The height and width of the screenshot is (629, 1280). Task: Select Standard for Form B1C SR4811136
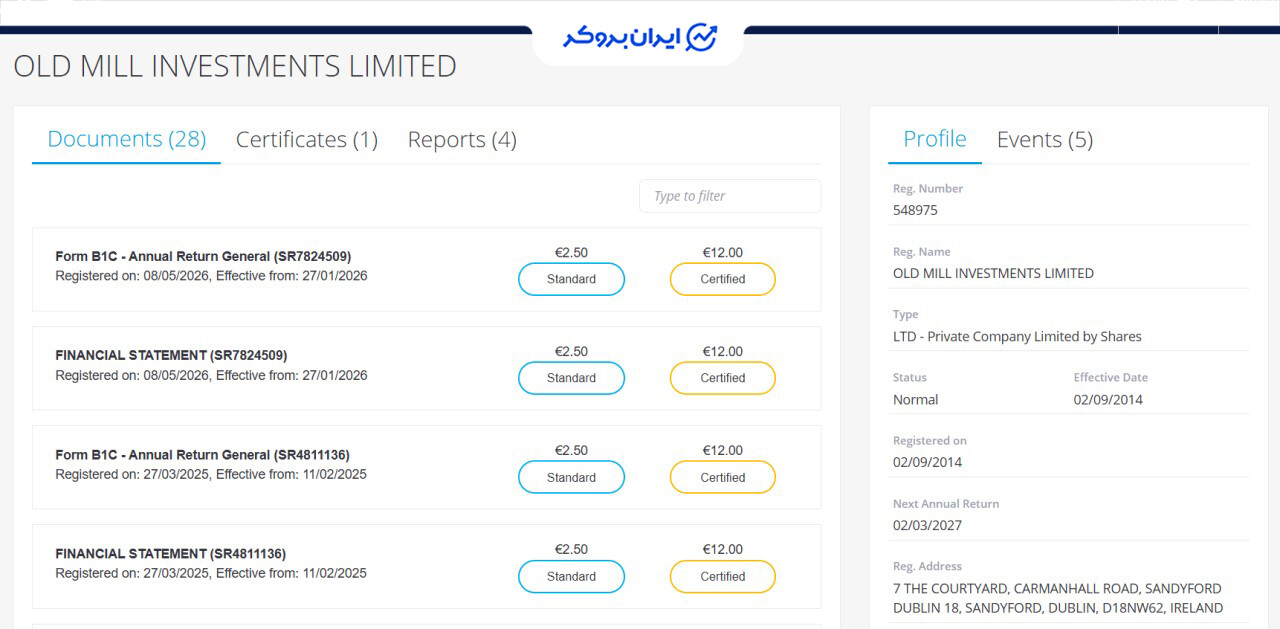(x=571, y=477)
